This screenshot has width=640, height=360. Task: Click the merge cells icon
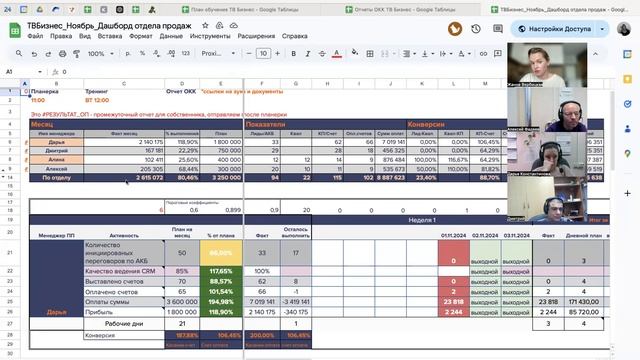(x=384, y=53)
